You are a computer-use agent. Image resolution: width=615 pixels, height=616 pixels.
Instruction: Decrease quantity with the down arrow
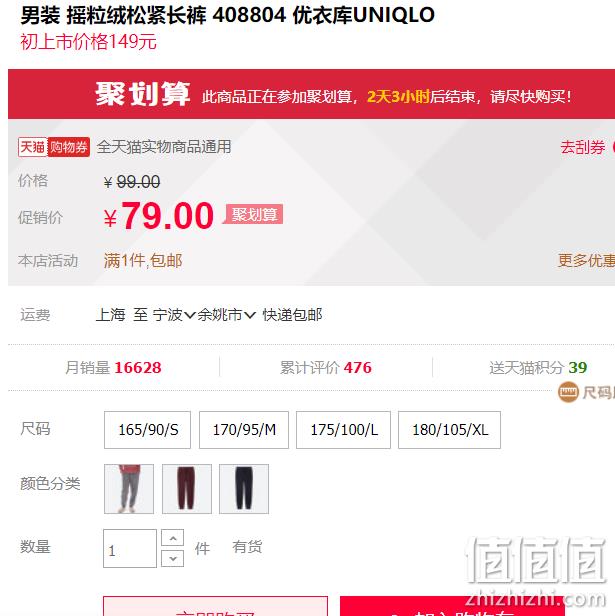click(173, 559)
